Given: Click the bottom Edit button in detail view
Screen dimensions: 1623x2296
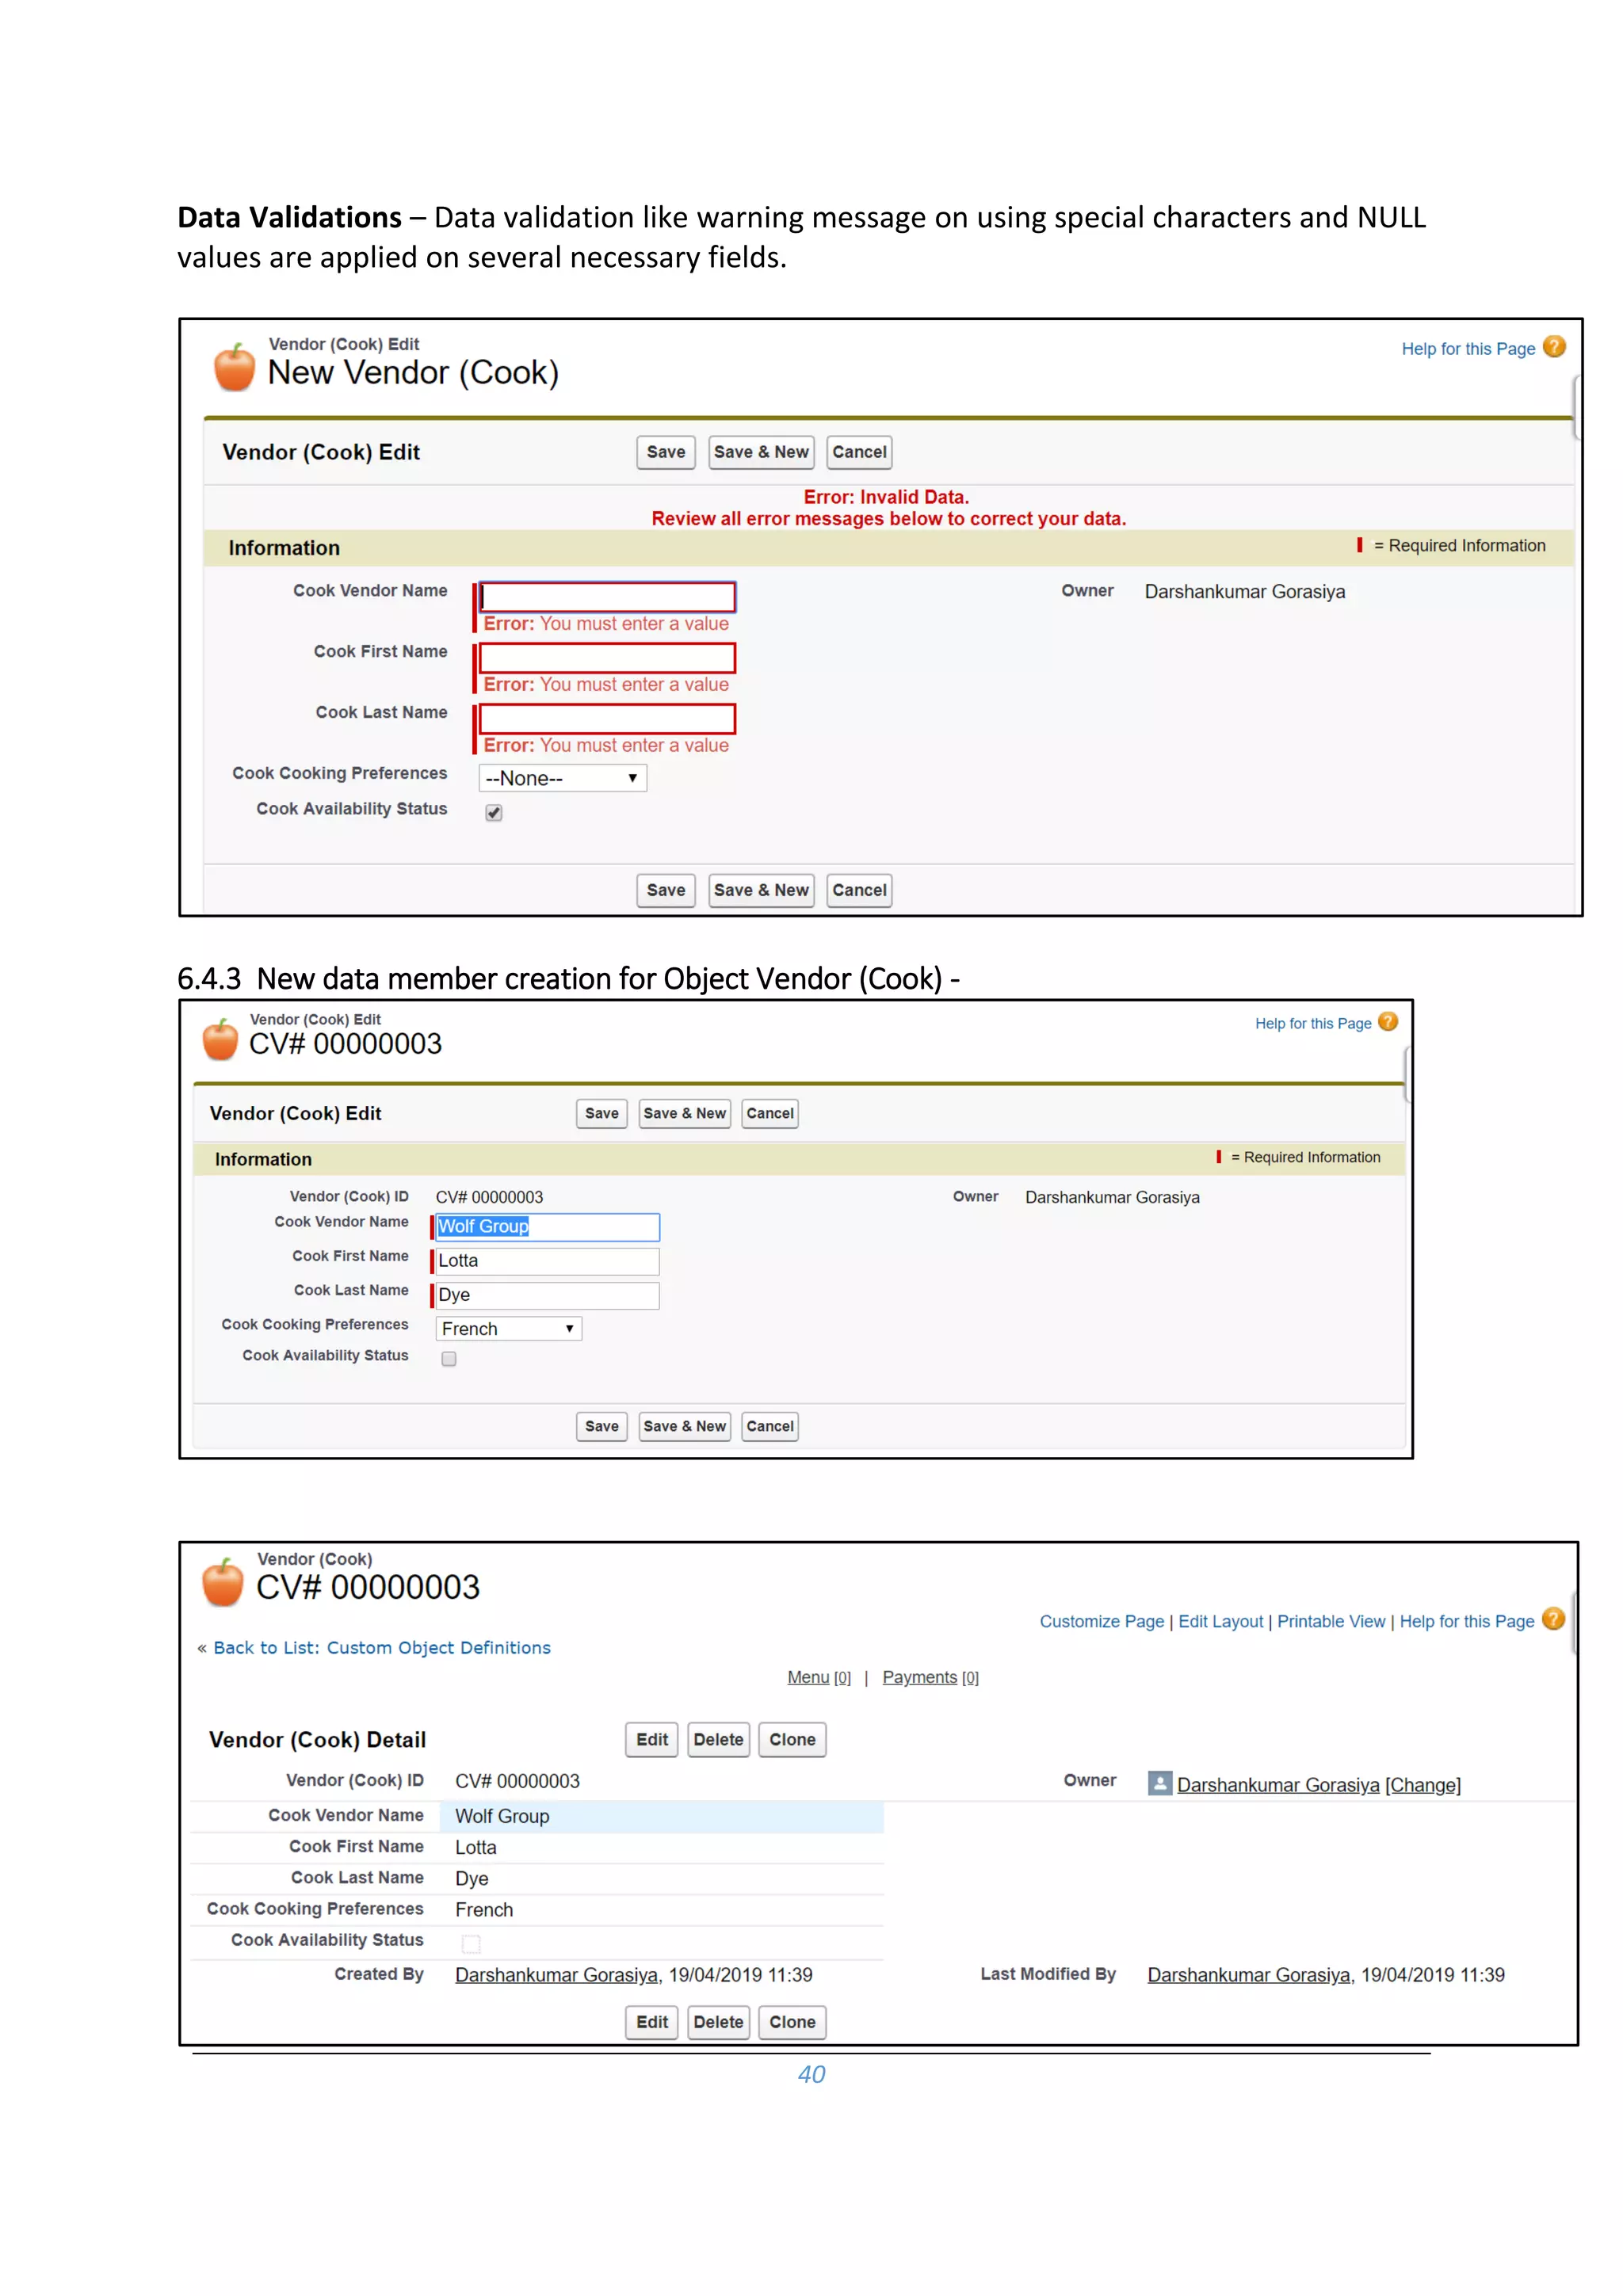Looking at the screenshot, I should (652, 2022).
